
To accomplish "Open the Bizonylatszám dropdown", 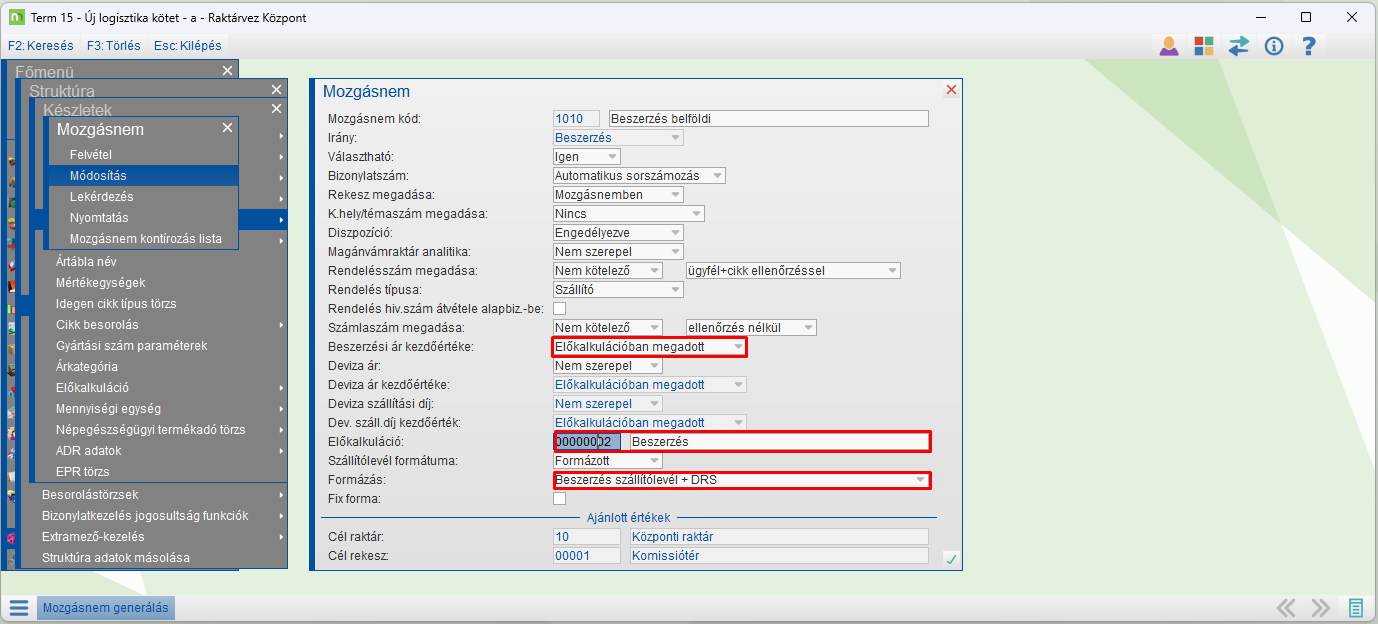I will click(x=639, y=175).
